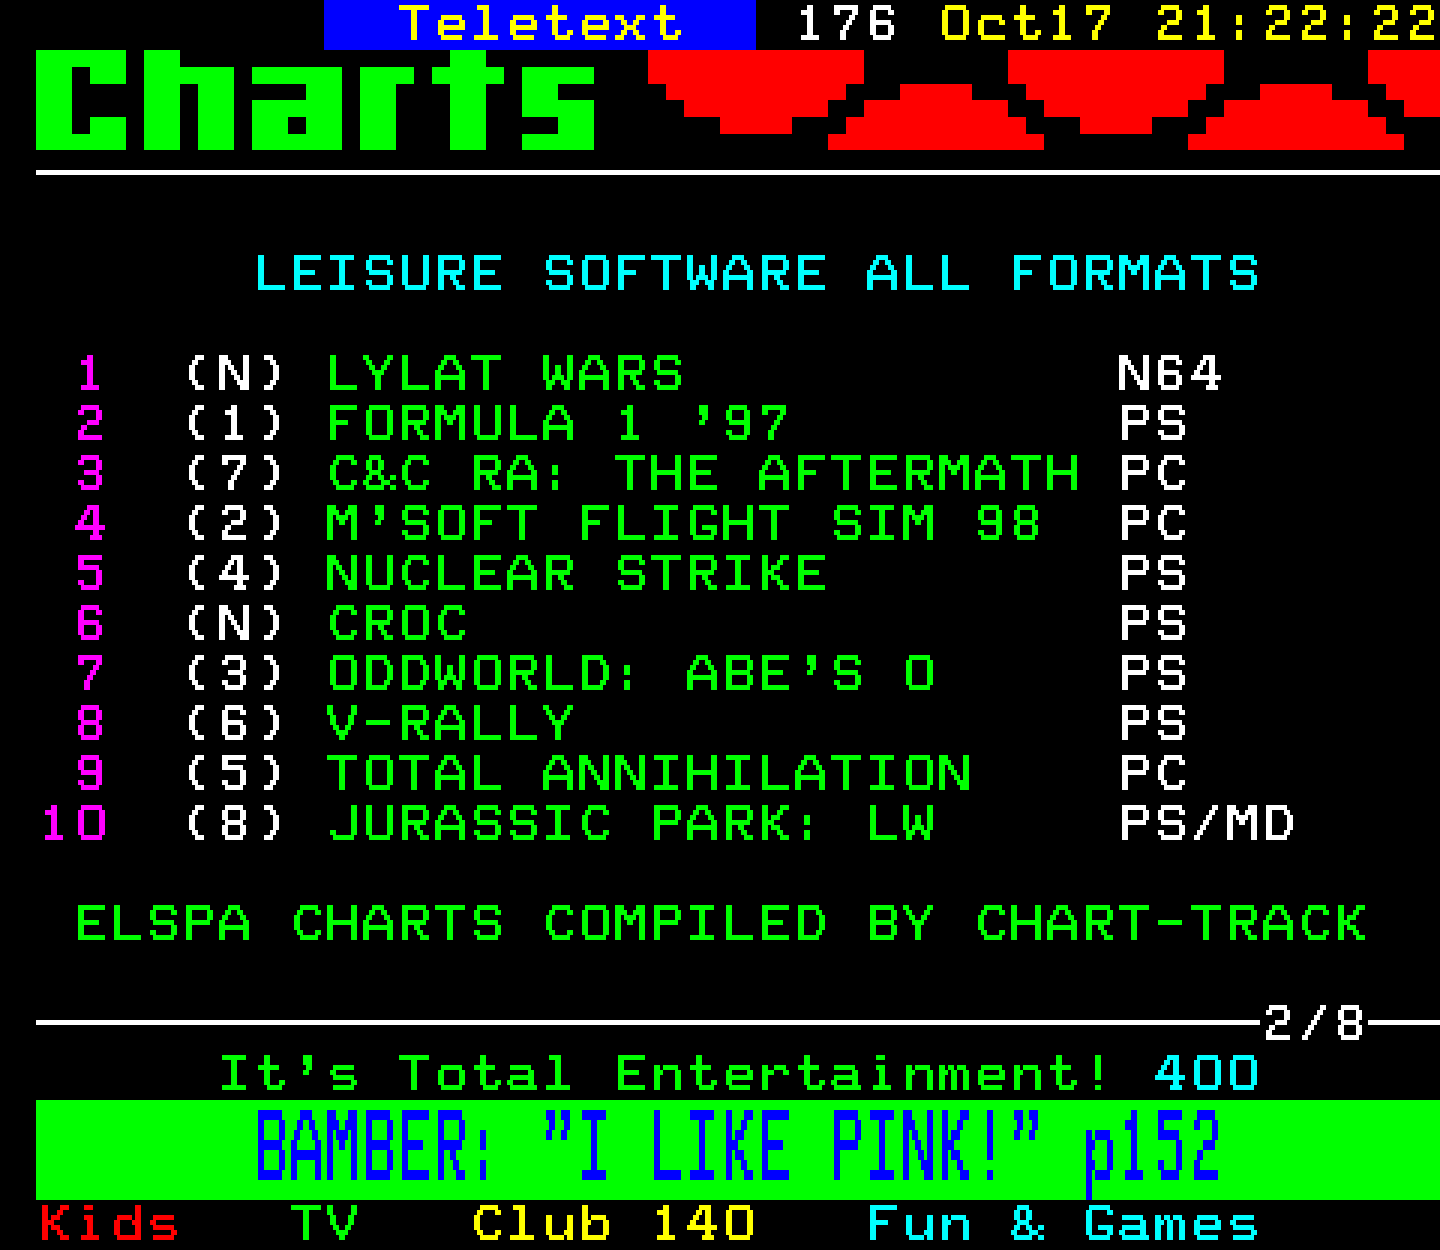Click magenta rank number 3
This screenshot has height=1250, width=1440.
90,474
